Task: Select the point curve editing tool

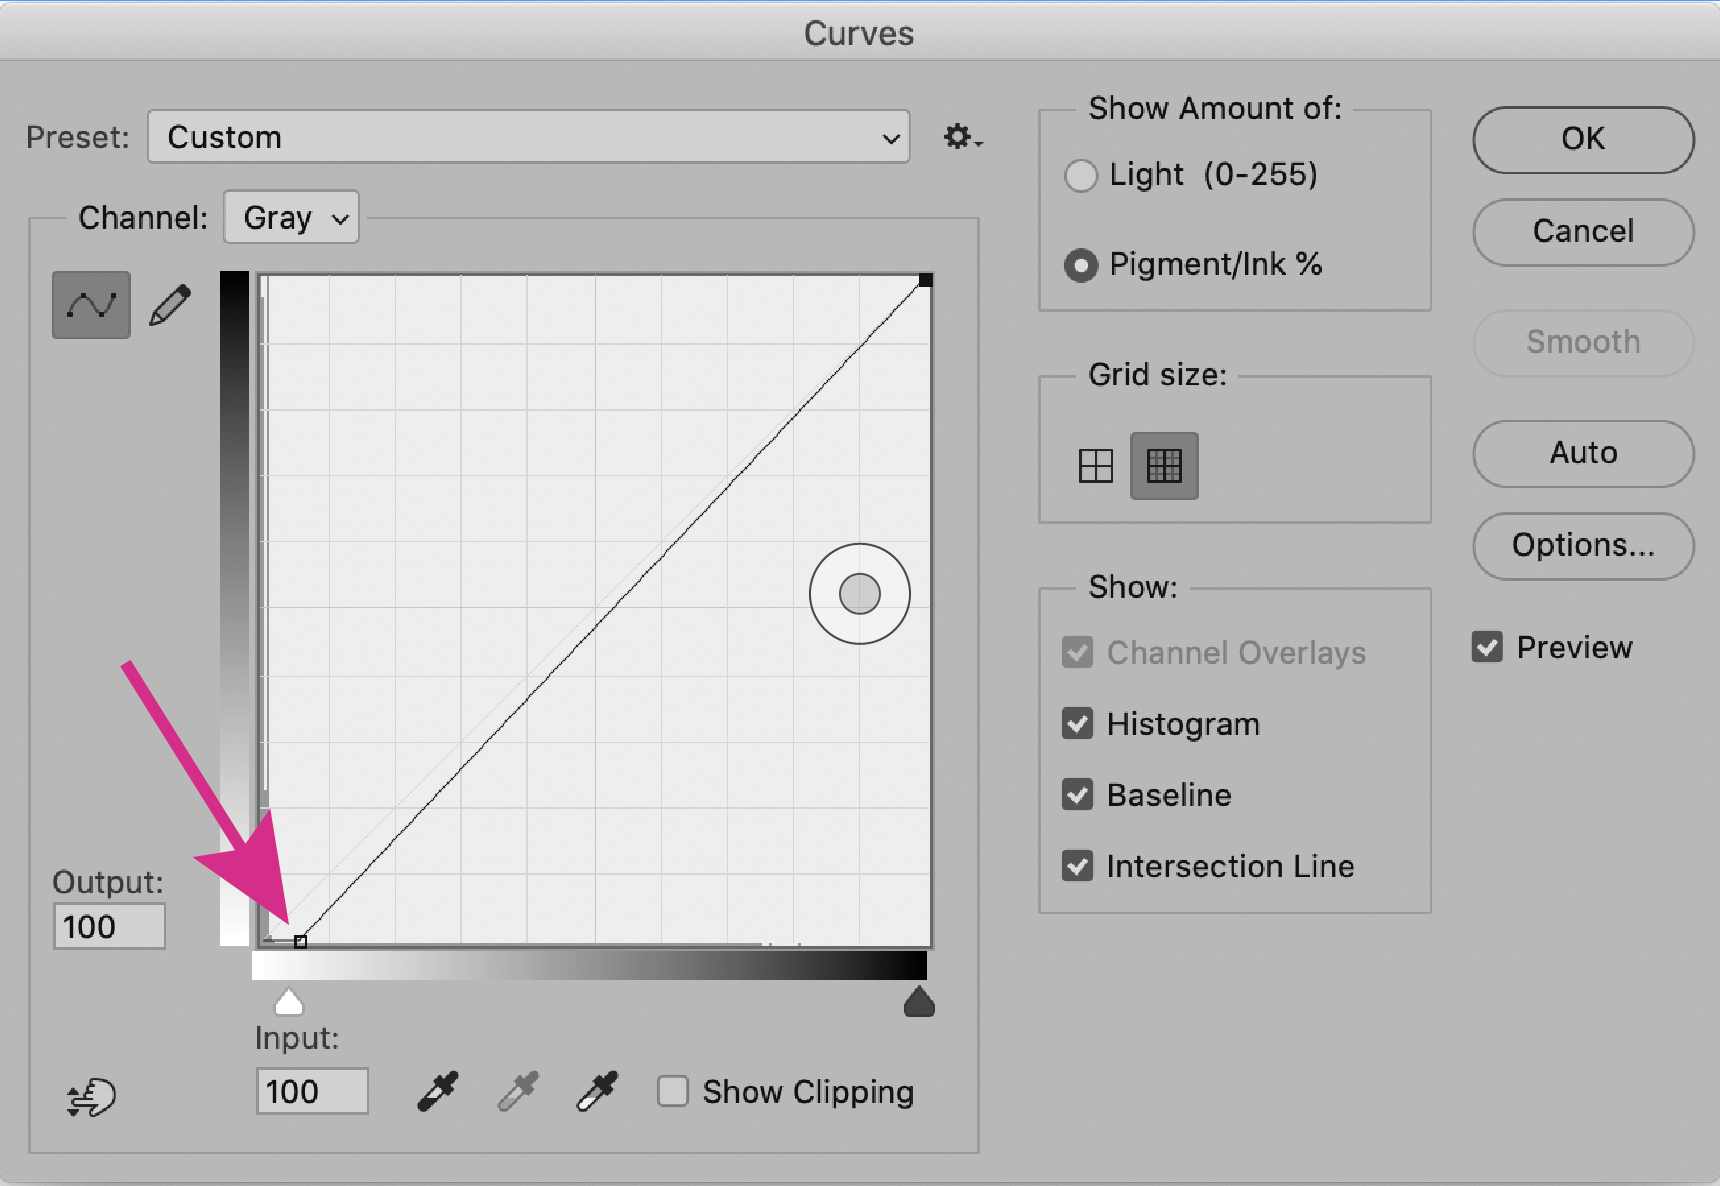Action: coord(90,304)
